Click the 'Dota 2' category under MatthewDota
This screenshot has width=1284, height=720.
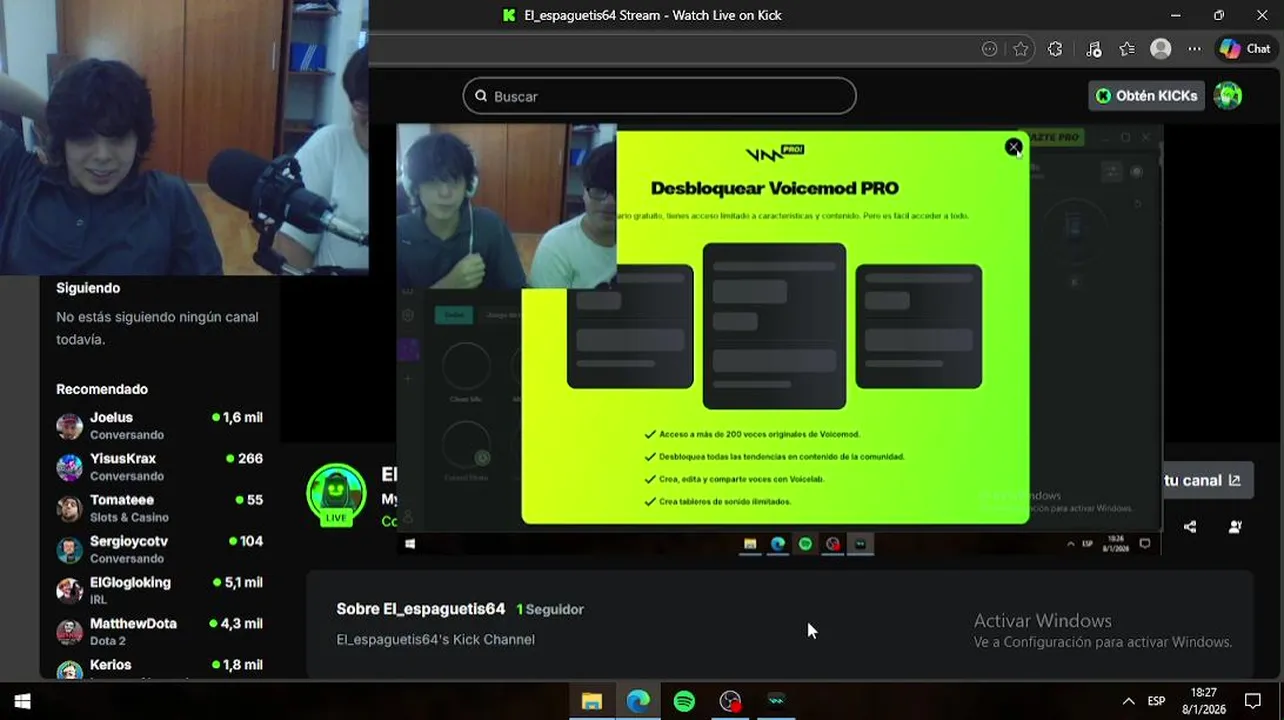(x=108, y=641)
